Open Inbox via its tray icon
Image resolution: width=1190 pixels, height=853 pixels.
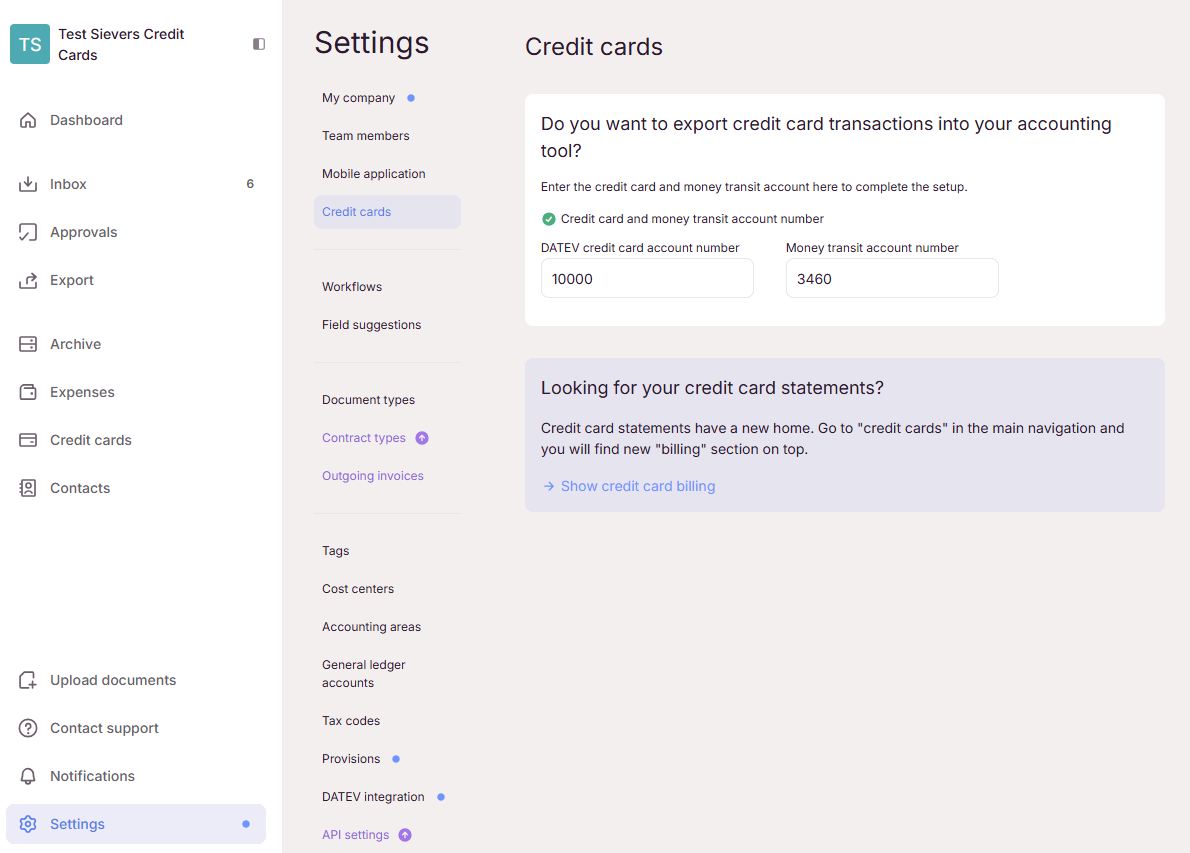point(28,184)
